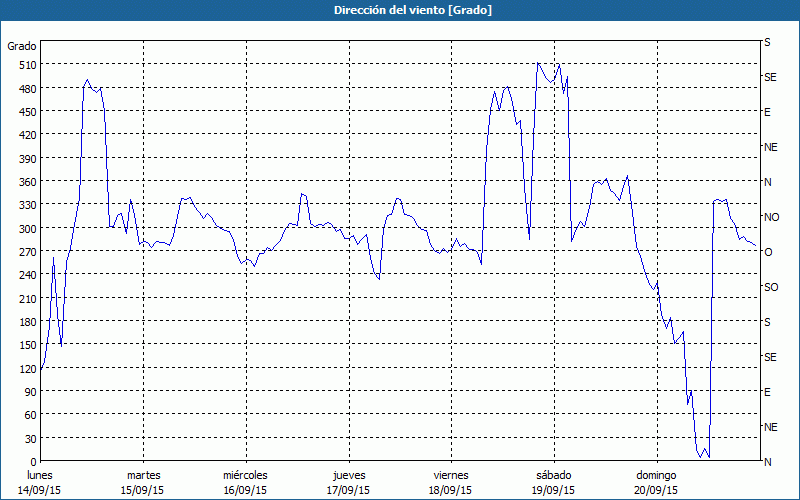The height and width of the screenshot is (500, 800).
Task: Click the 90 value on the left axis
Action: (28, 392)
